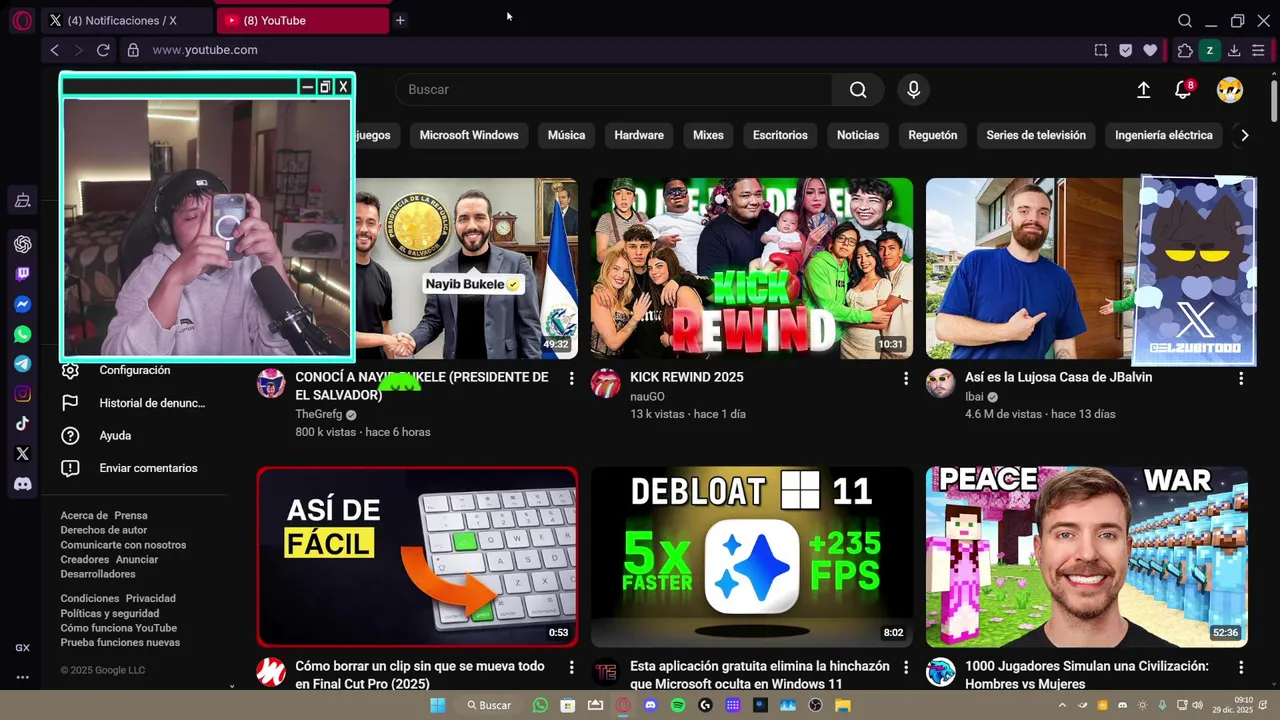
Task: Start YouTube voice search with microphone
Action: (x=913, y=90)
